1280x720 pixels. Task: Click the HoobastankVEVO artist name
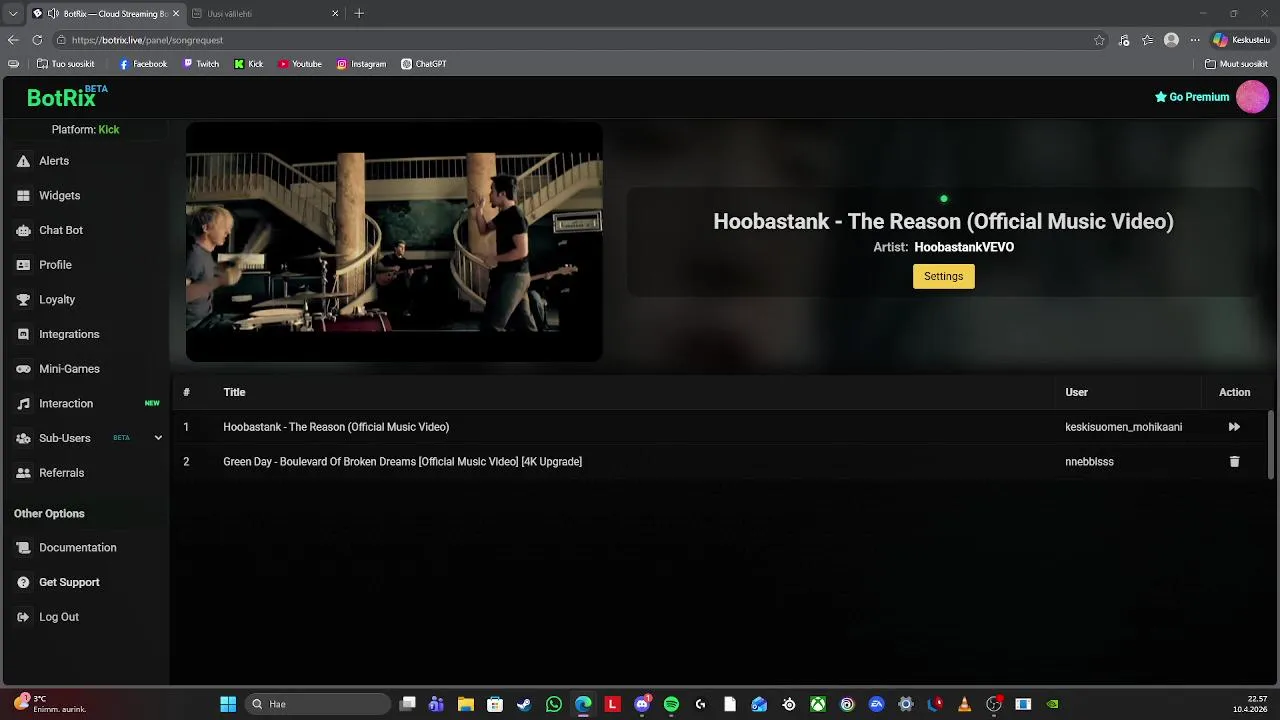964,247
